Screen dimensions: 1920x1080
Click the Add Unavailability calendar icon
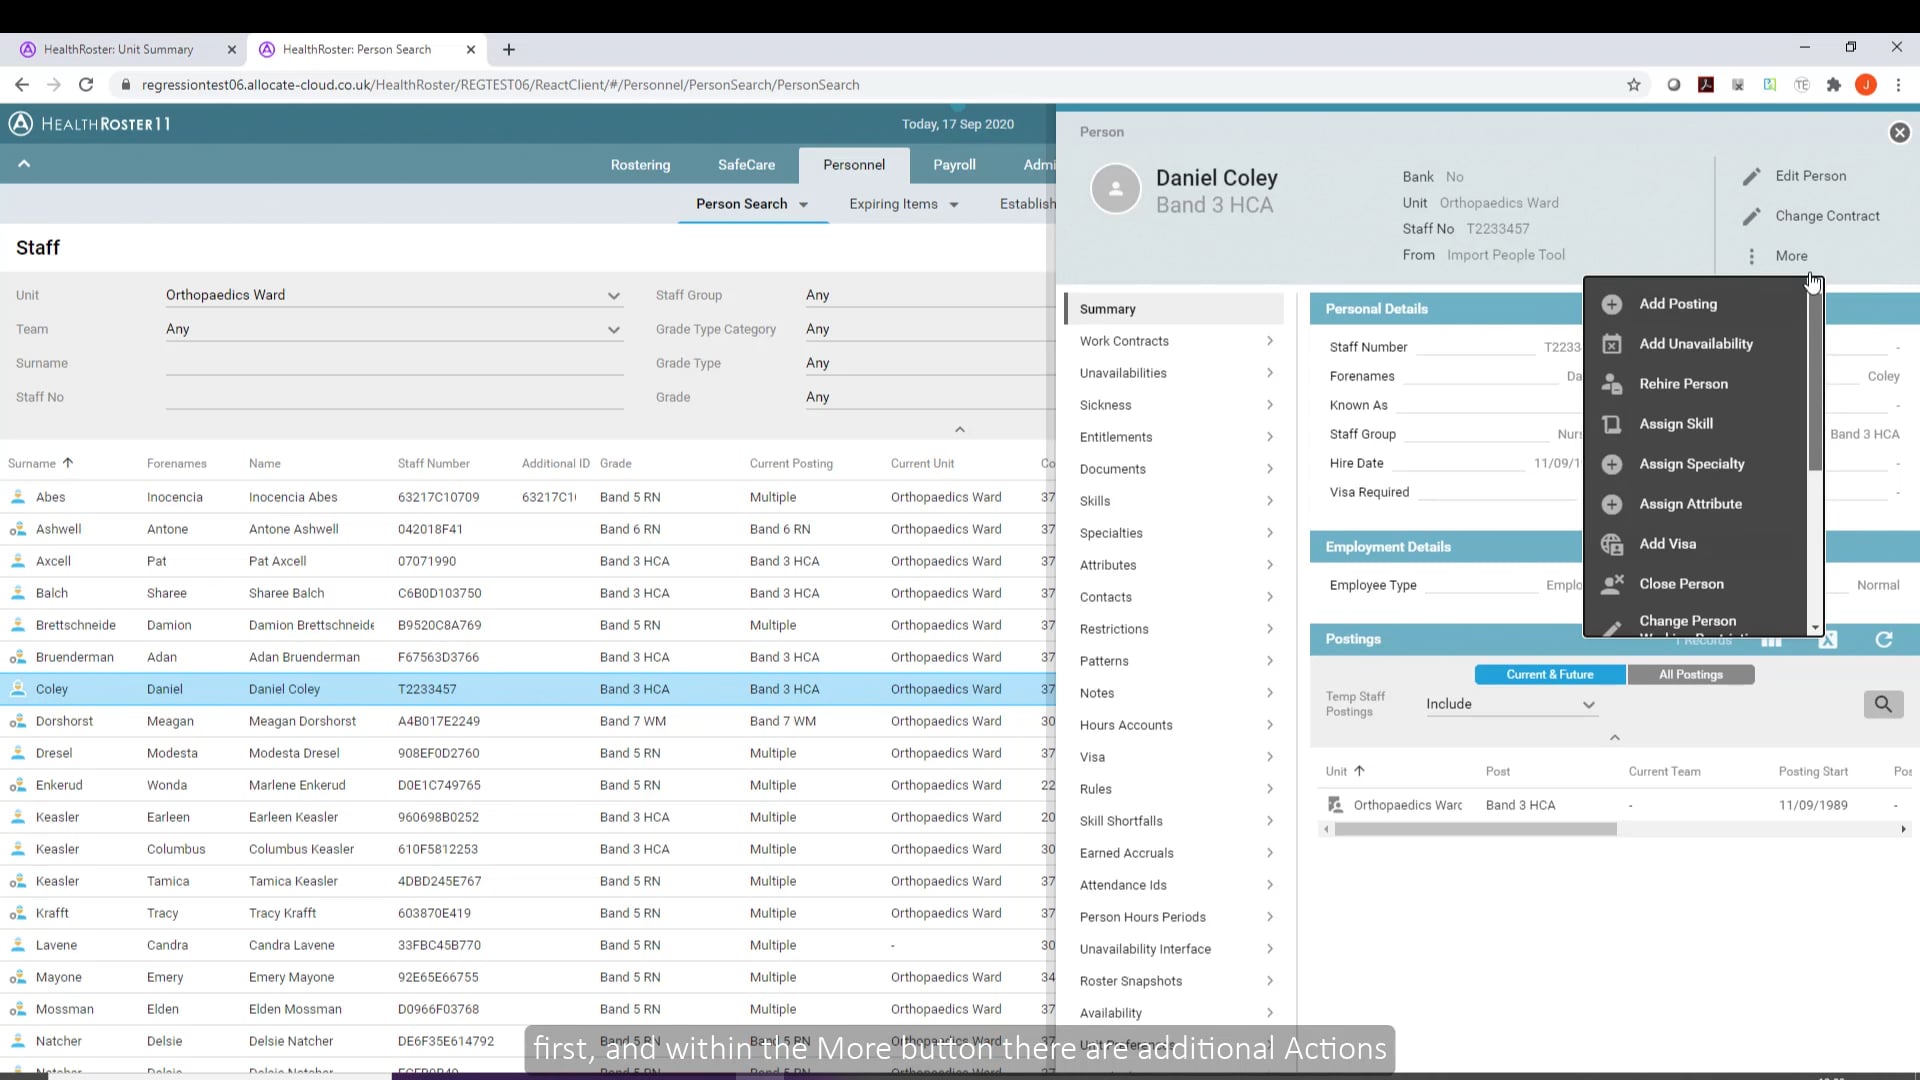point(1612,344)
